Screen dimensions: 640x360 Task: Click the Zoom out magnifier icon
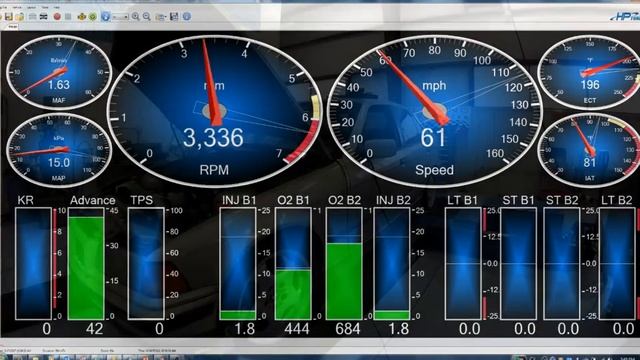tap(147, 17)
